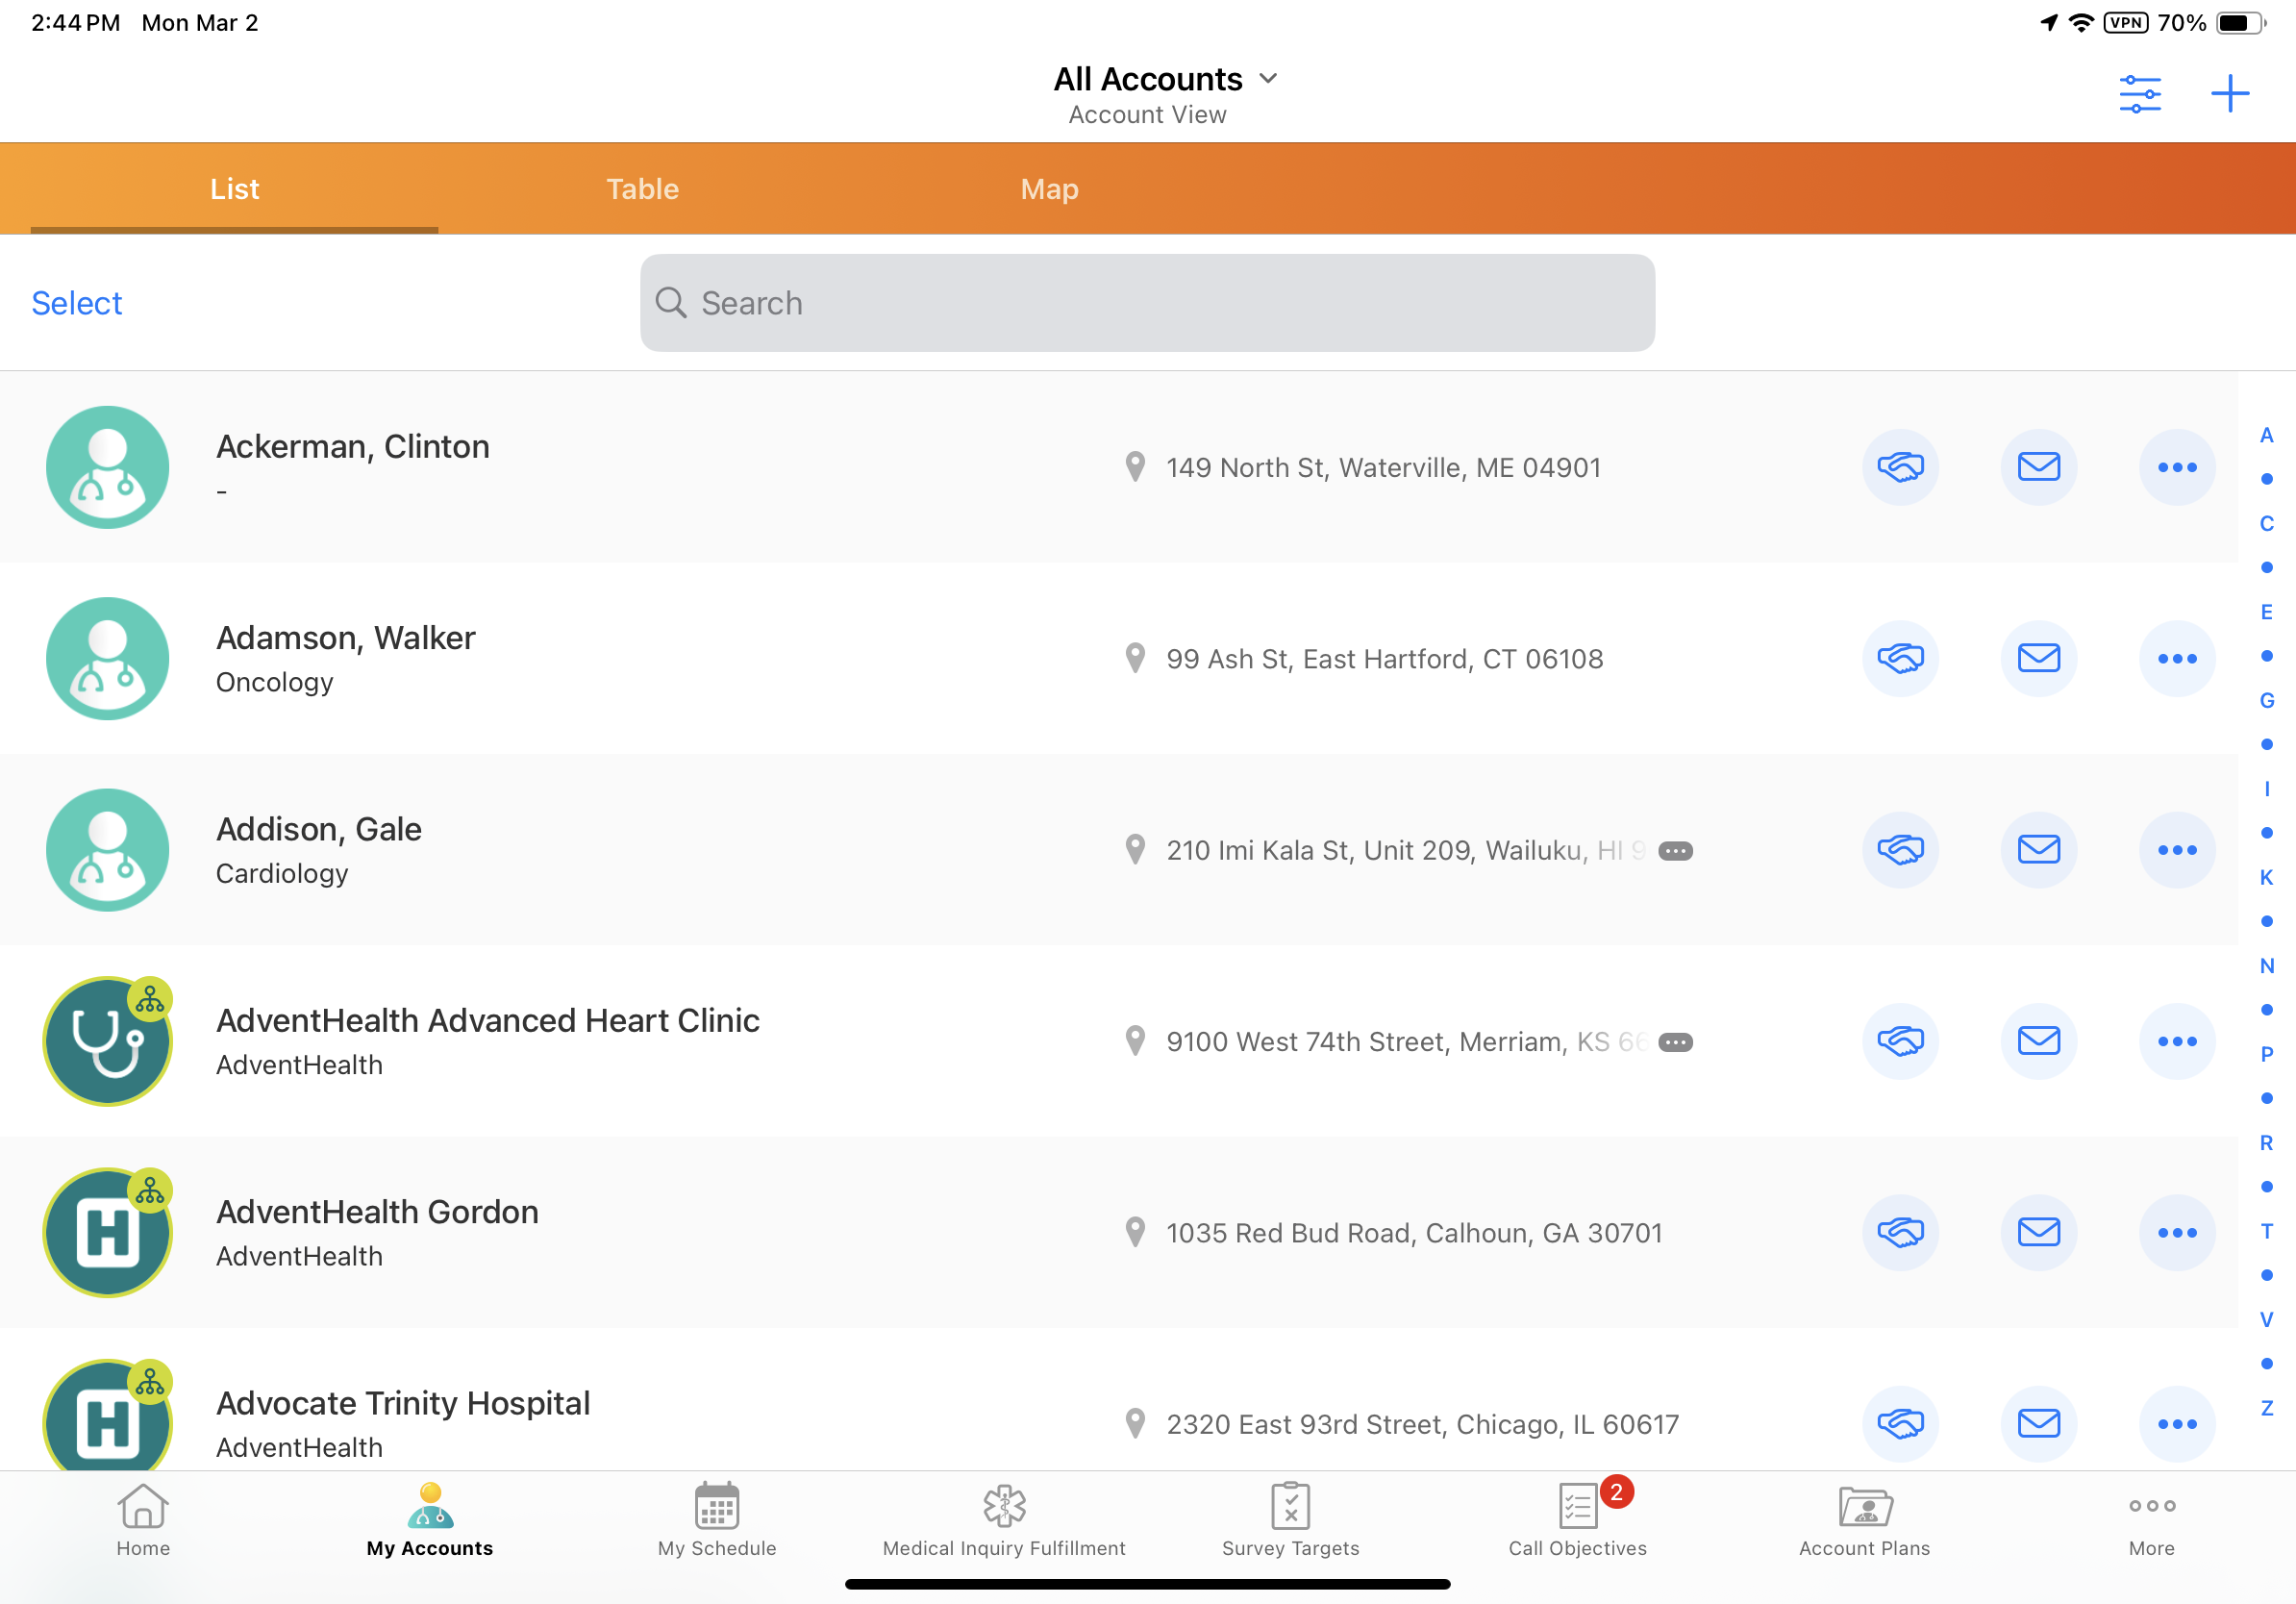Expand the All Accounts dropdown
2296x1604 pixels.
click(x=1165, y=79)
